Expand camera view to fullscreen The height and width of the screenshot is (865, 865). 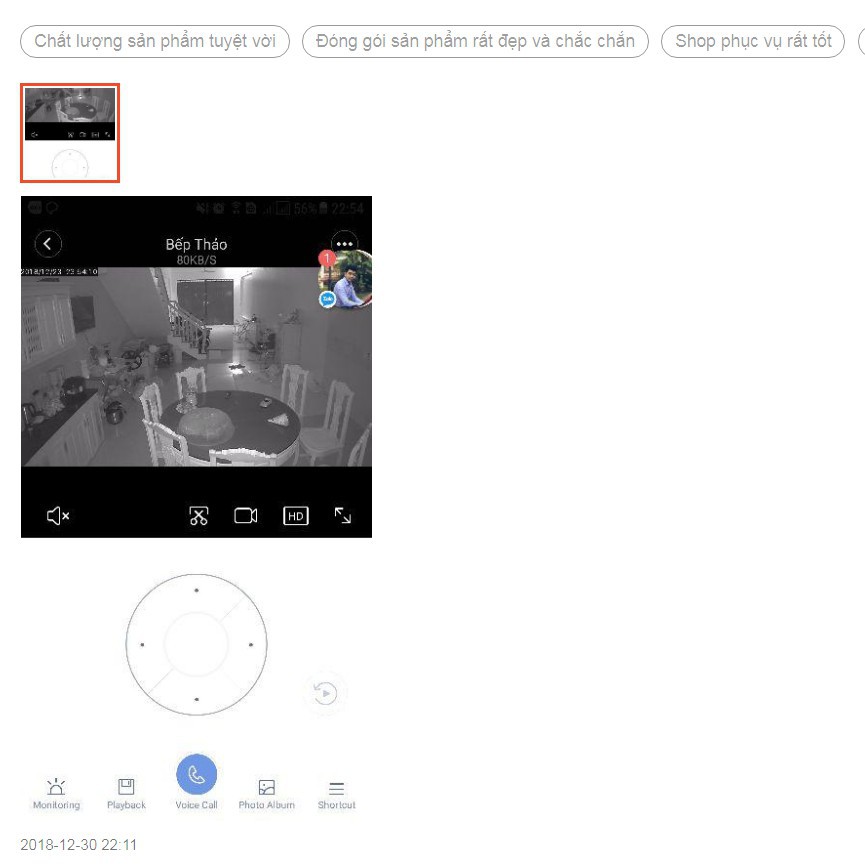pyautogui.click(x=343, y=516)
